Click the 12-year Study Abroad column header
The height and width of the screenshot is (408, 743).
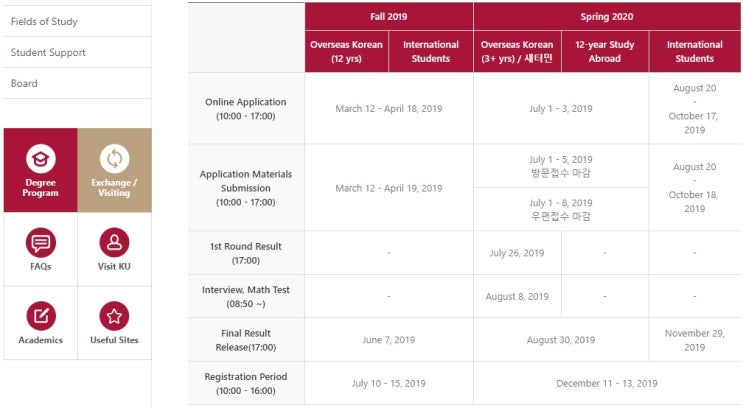605,52
